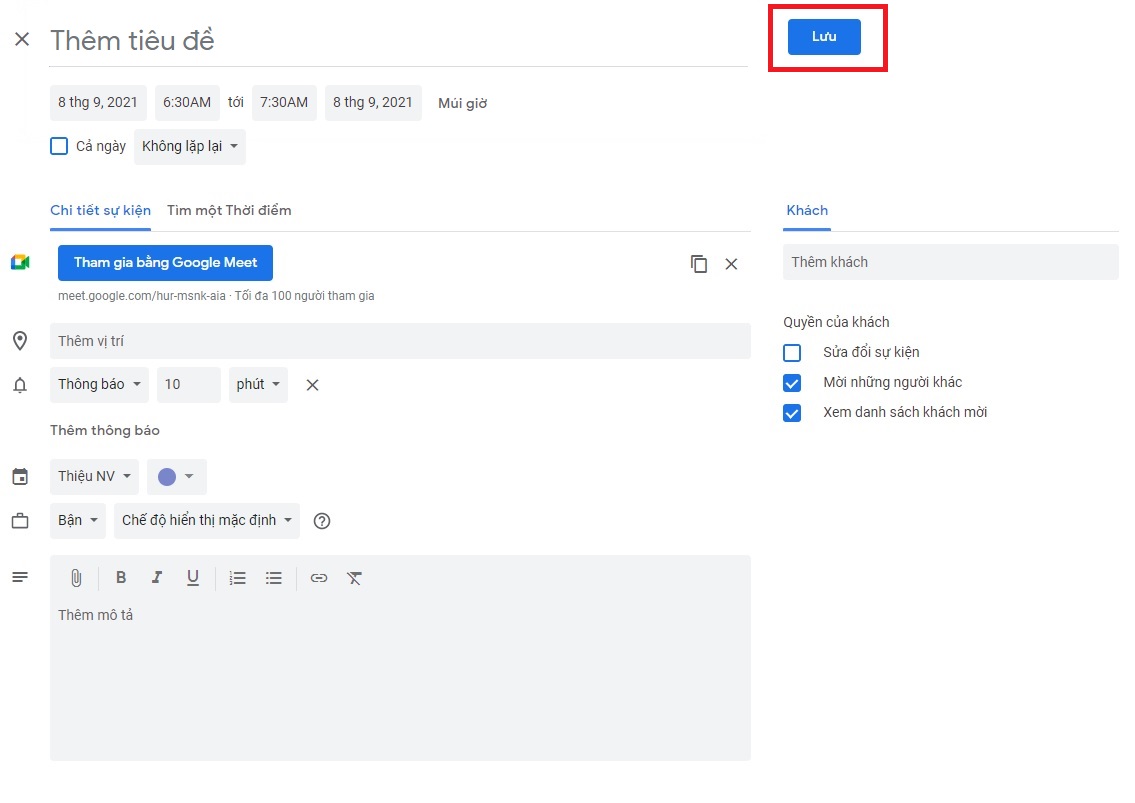The width and height of the screenshot is (1135, 803).
Task: Open the start date 8 thg 9, 2021
Action: click(98, 103)
